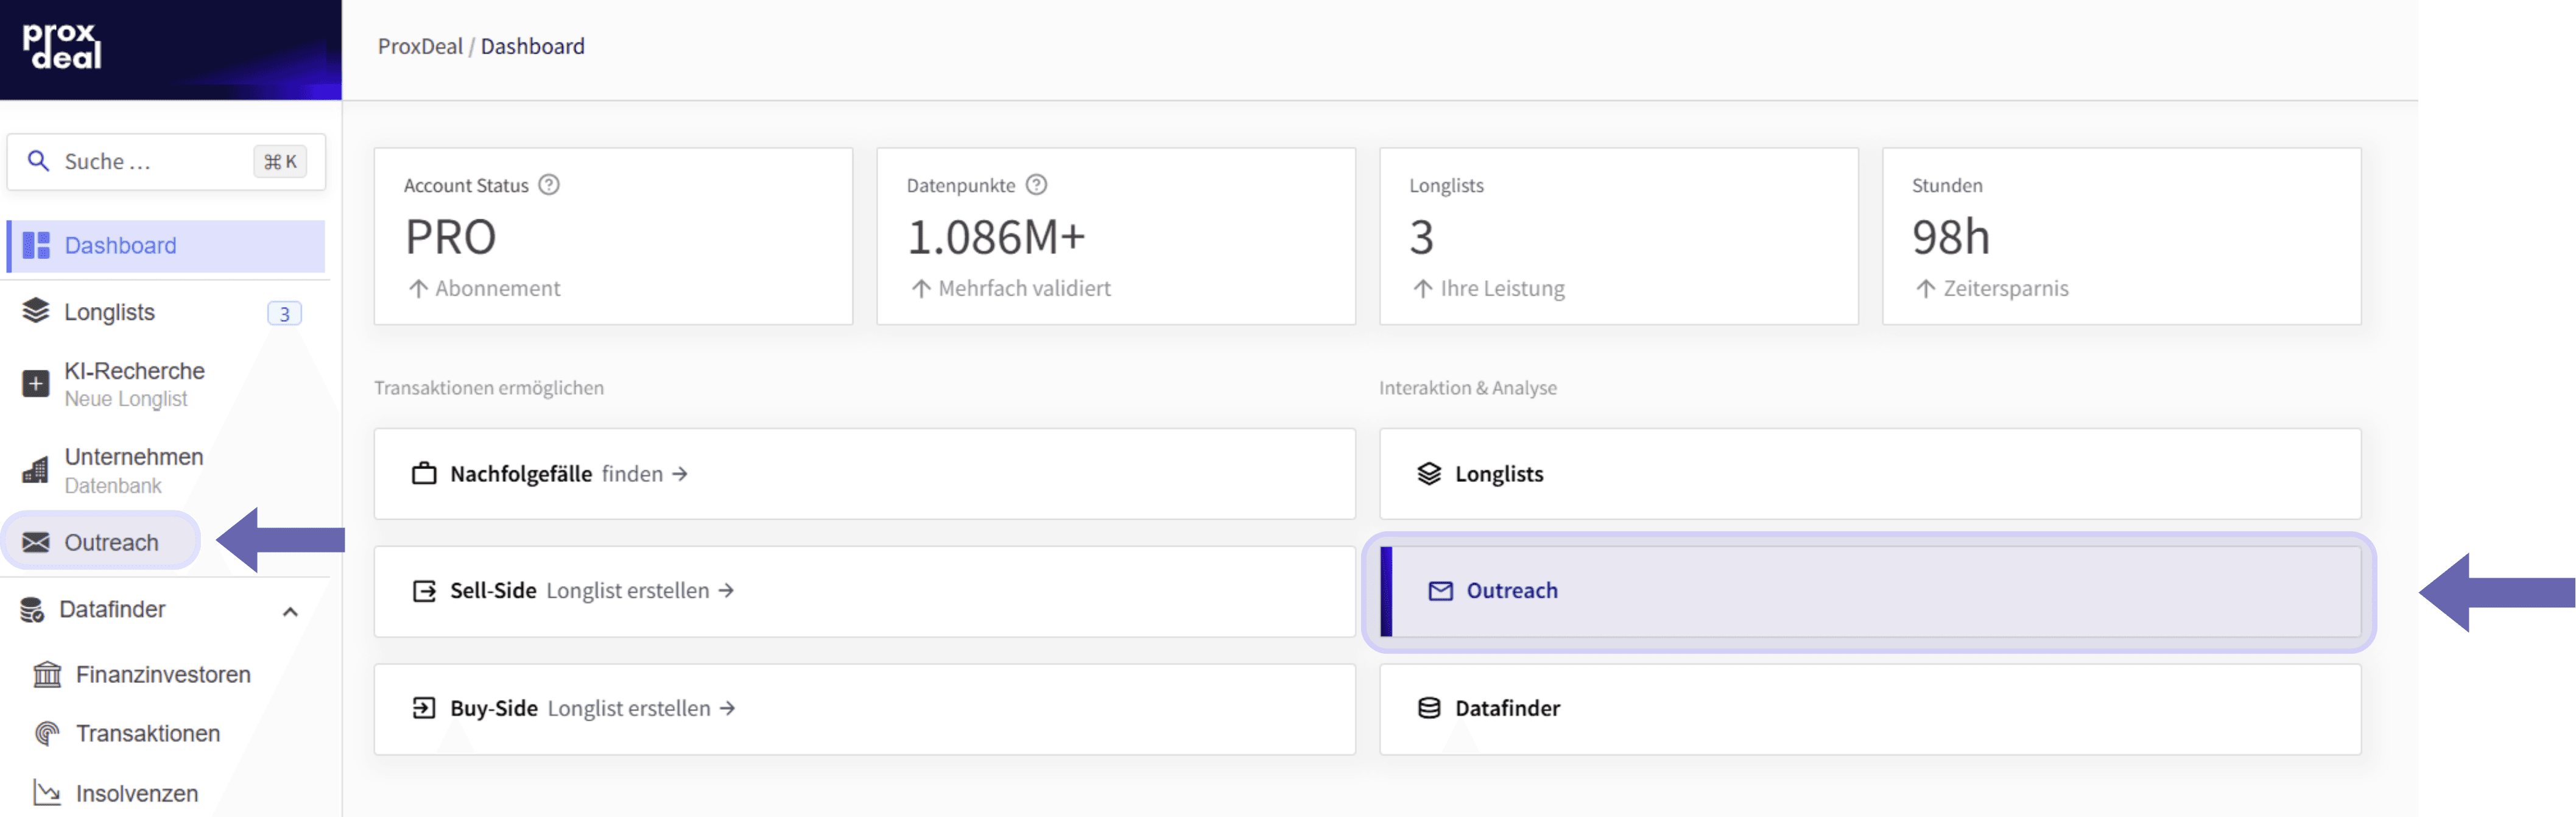Open Sell-Side Longlist erstellen
Screen dimensions: 2576x817
click(x=865, y=591)
